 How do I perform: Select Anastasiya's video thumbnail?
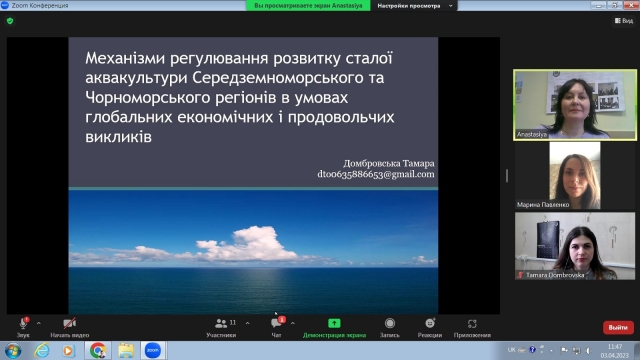(575, 105)
